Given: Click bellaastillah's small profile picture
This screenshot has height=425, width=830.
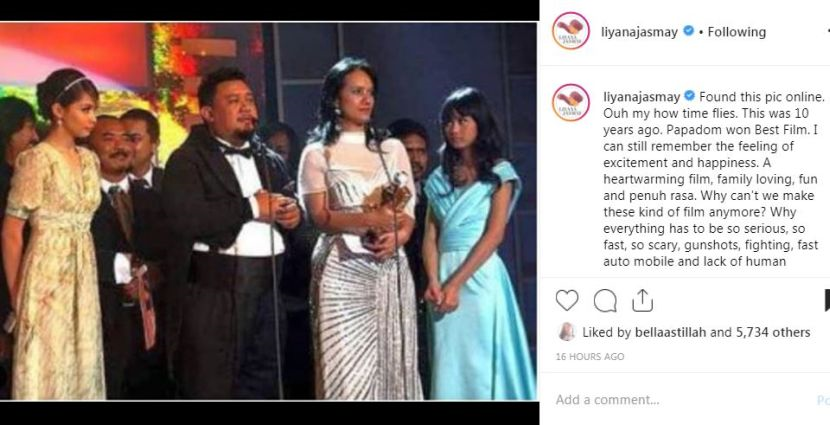Looking at the screenshot, I should [566, 332].
